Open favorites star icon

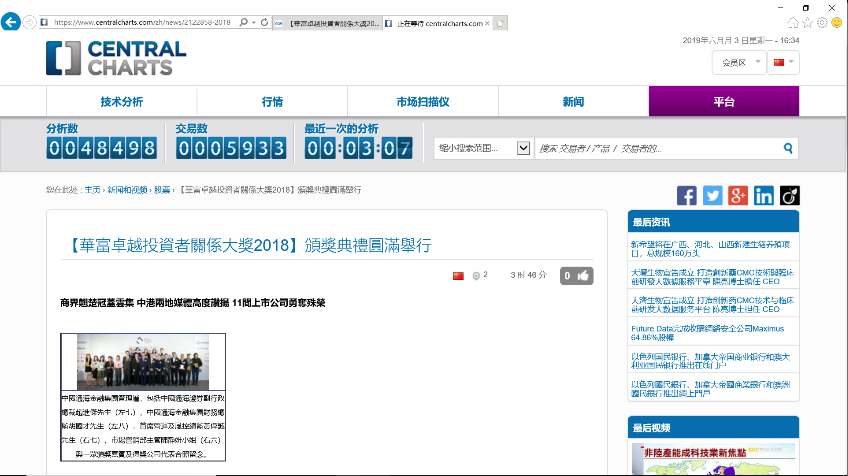[x=807, y=23]
